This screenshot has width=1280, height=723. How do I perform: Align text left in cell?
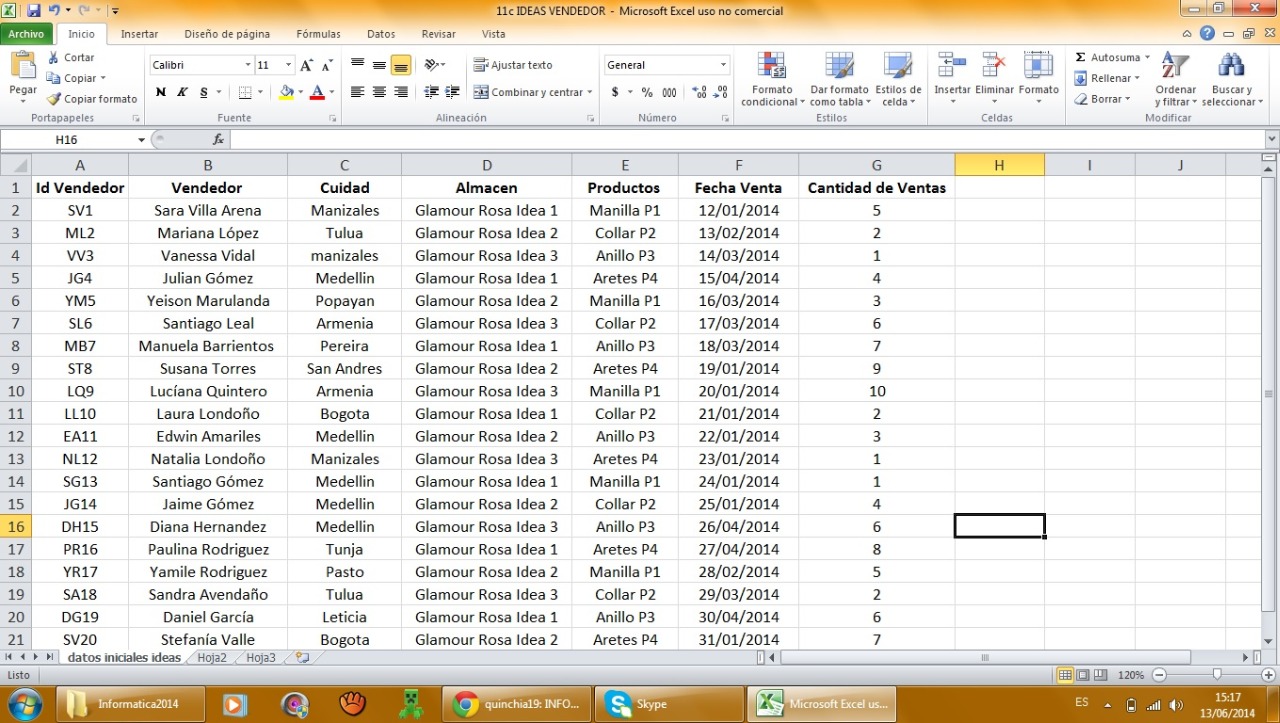click(357, 92)
